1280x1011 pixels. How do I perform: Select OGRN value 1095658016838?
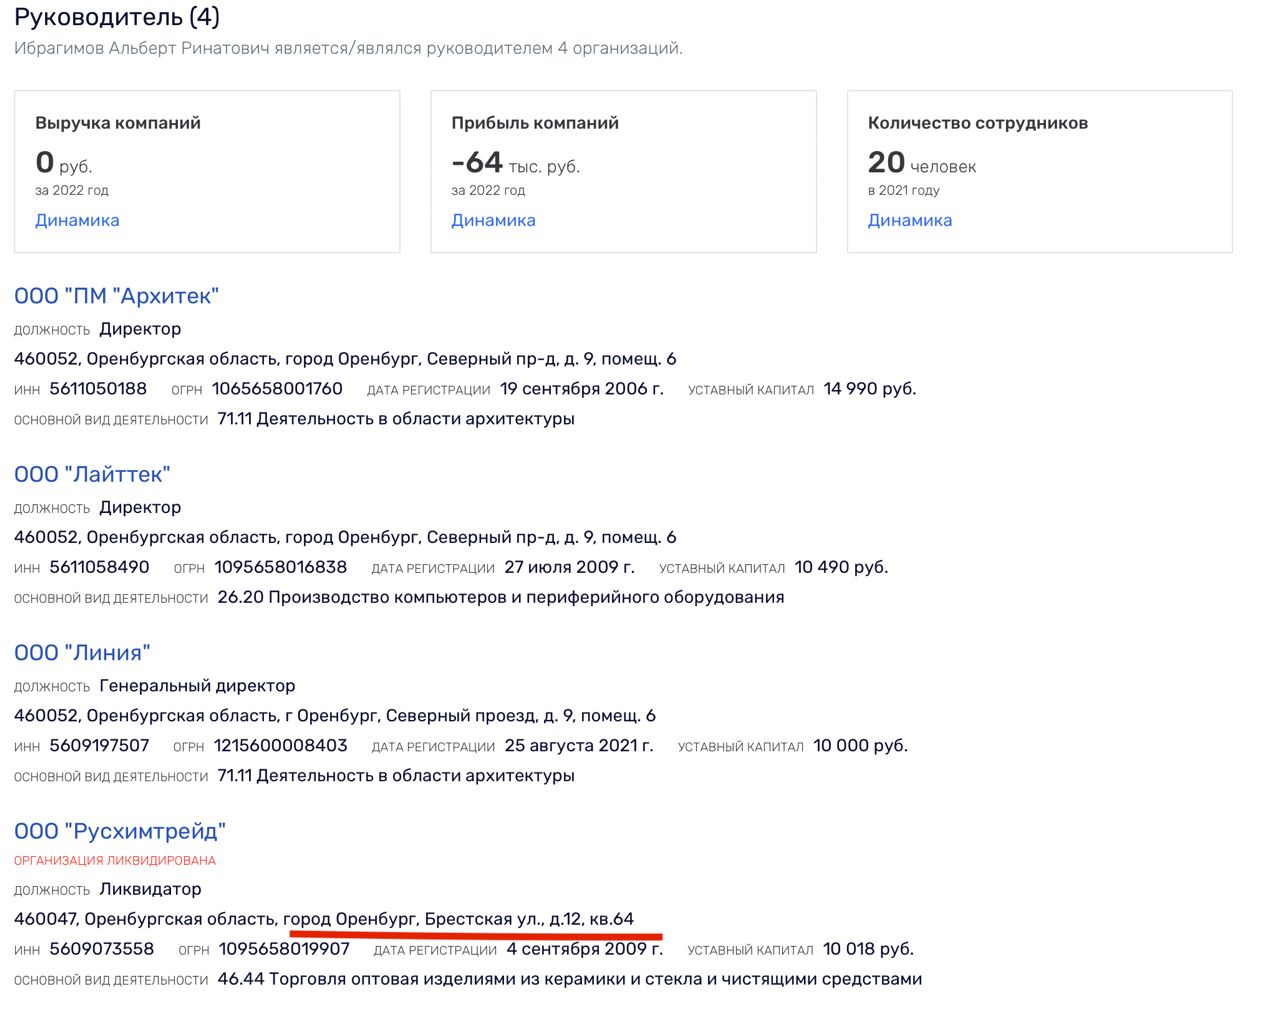pos(281,567)
